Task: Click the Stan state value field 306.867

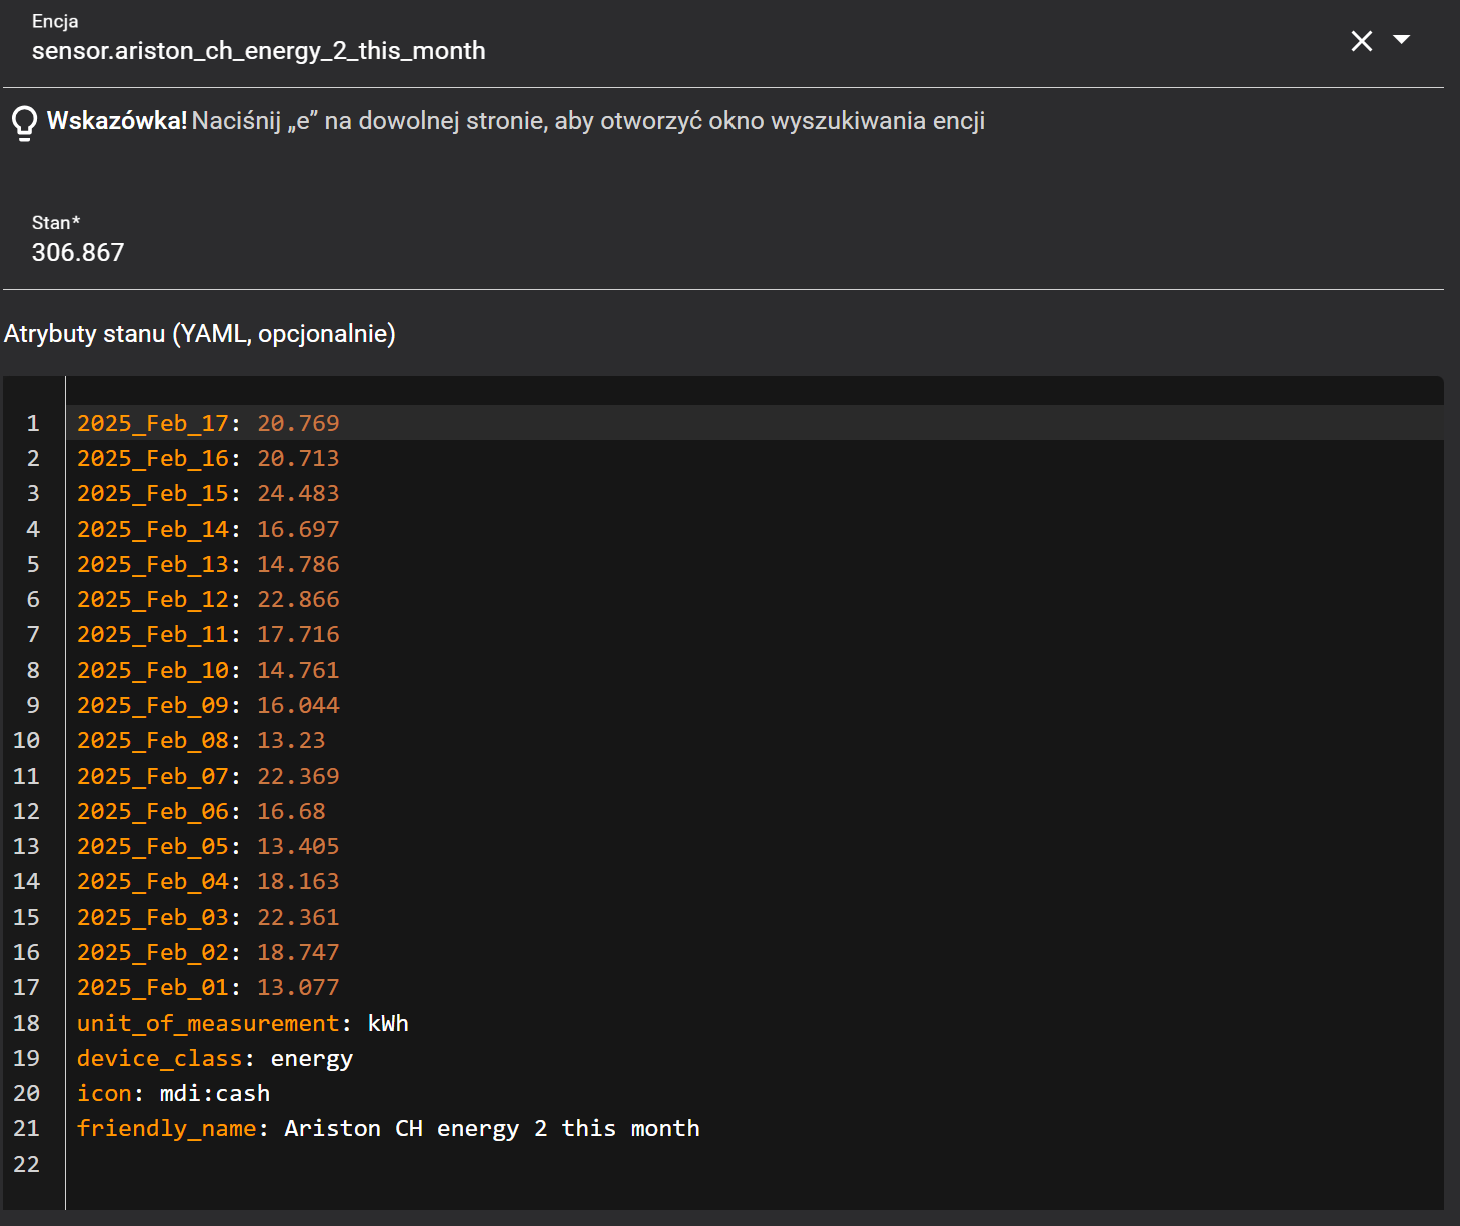Action: coord(78,252)
